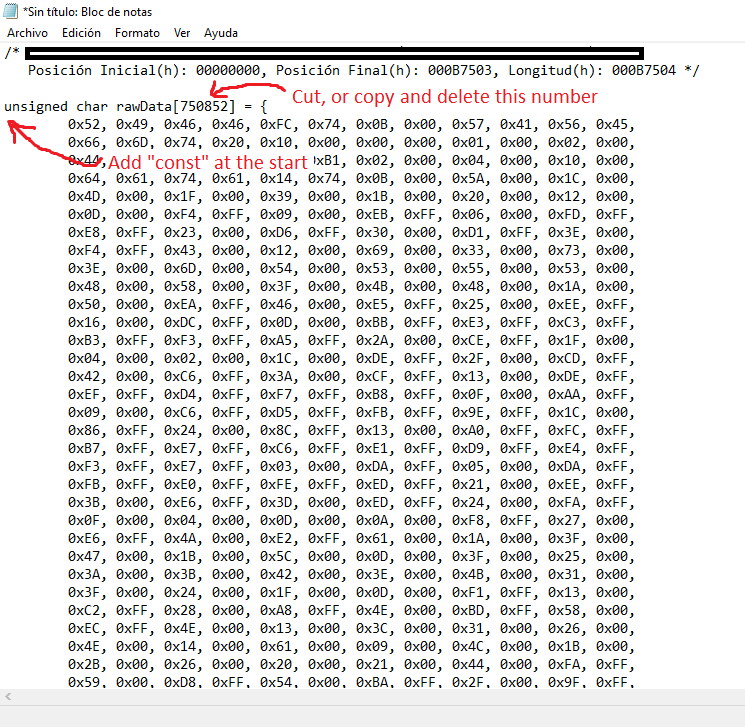Click the horizontal scrollbar's left arrow
The width and height of the screenshot is (745, 727).
point(8,697)
